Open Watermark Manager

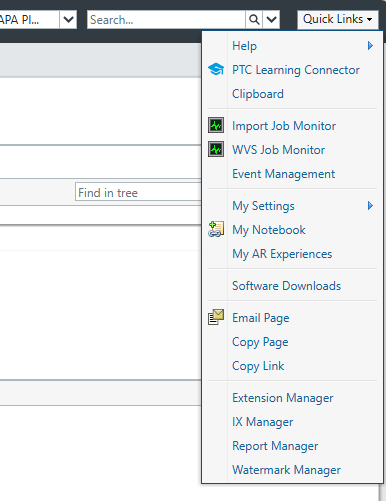[x=286, y=470]
